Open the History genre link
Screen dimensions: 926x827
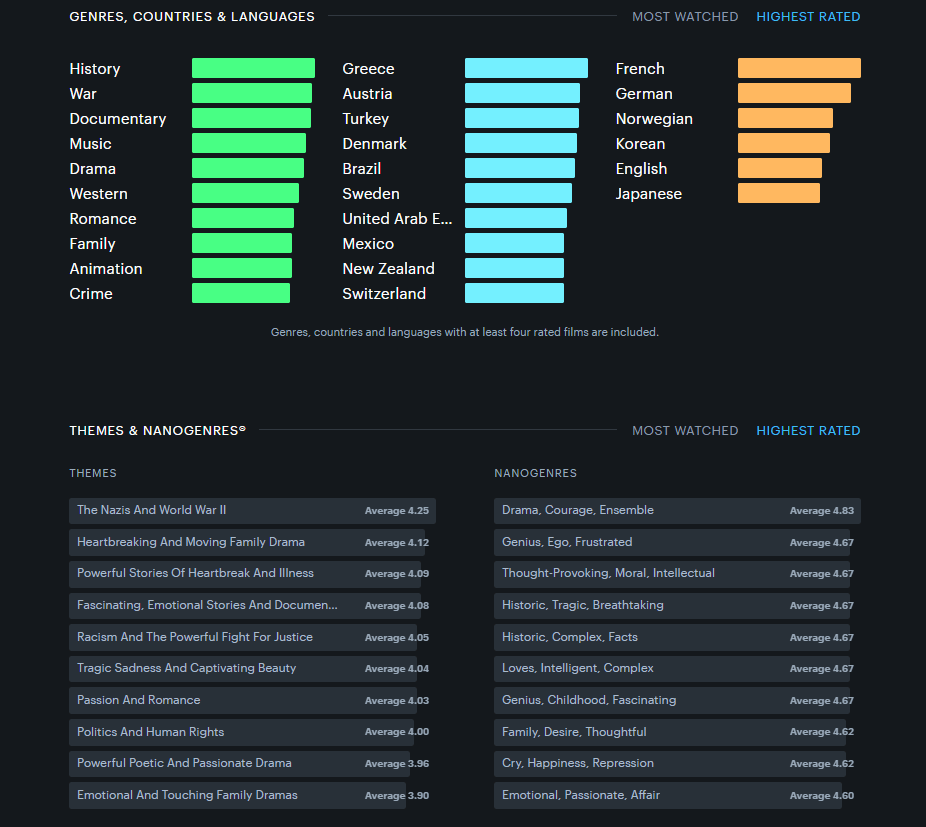[95, 69]
